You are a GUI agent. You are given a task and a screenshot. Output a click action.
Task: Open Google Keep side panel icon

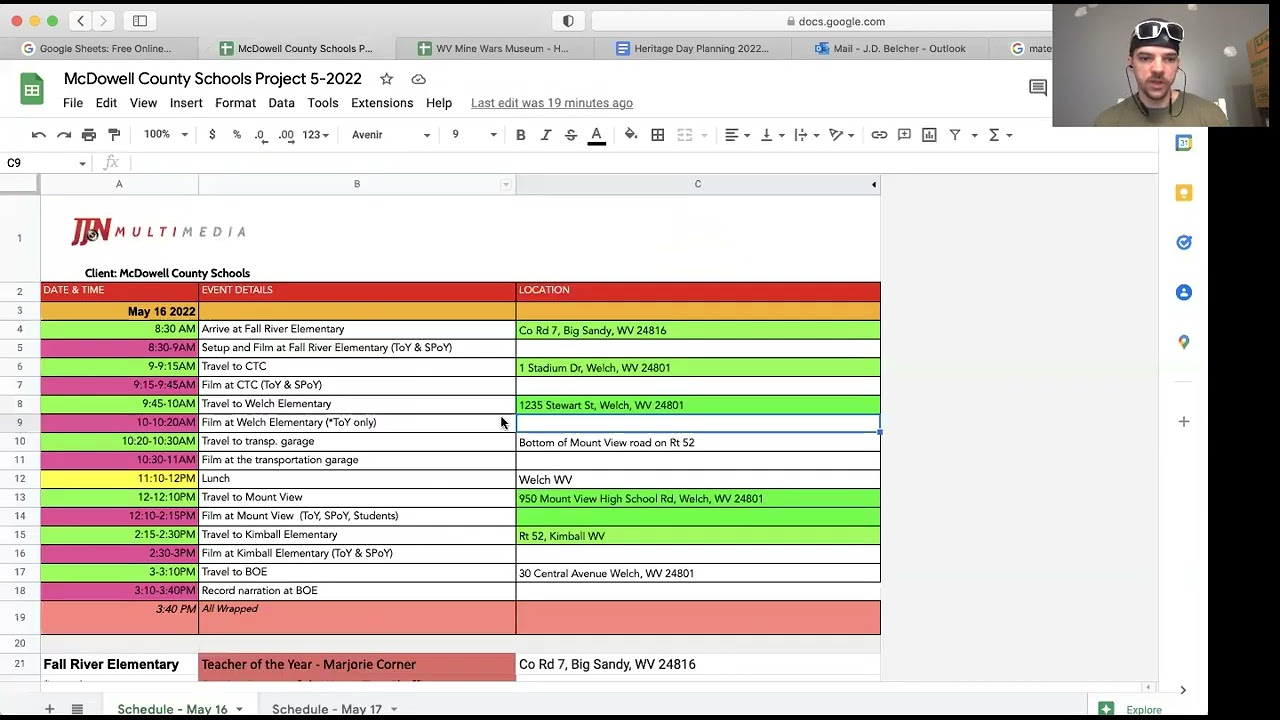click(x=1184, y=193)
